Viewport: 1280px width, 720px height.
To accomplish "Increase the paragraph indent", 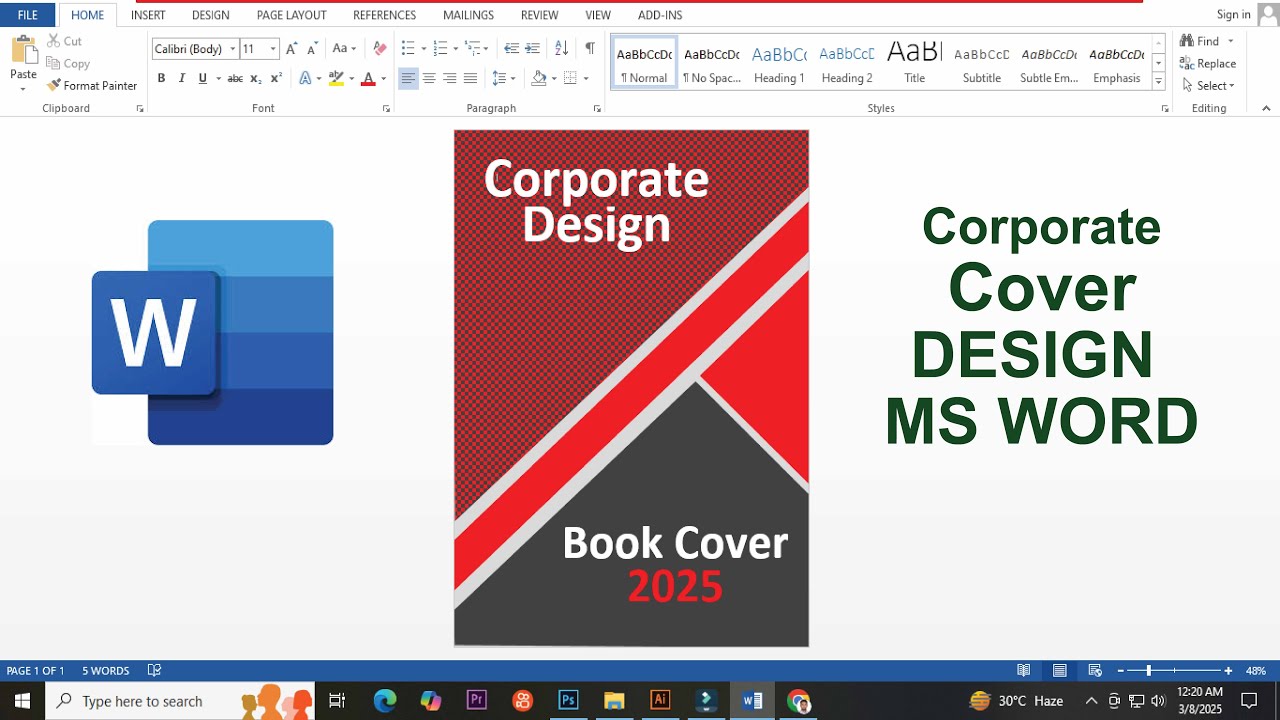I will pyautogui.click(x=533, y=48).
